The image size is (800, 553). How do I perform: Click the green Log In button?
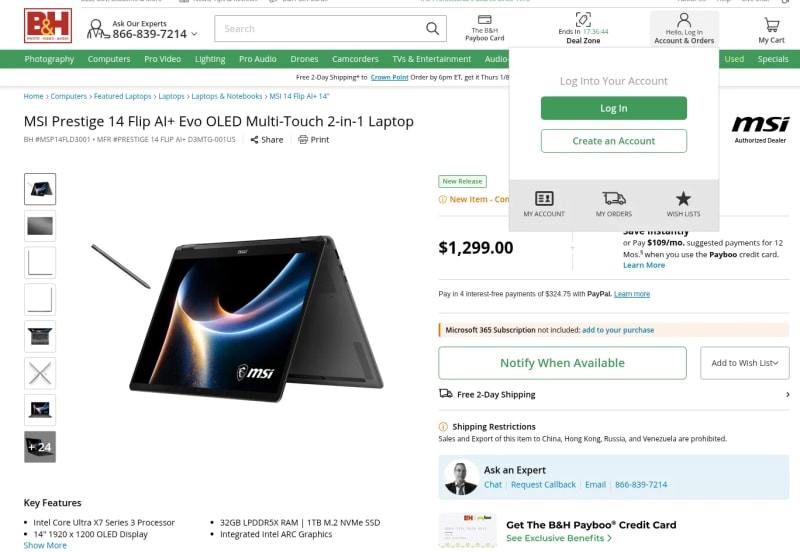pyautogui.click(x=613, y=108)
